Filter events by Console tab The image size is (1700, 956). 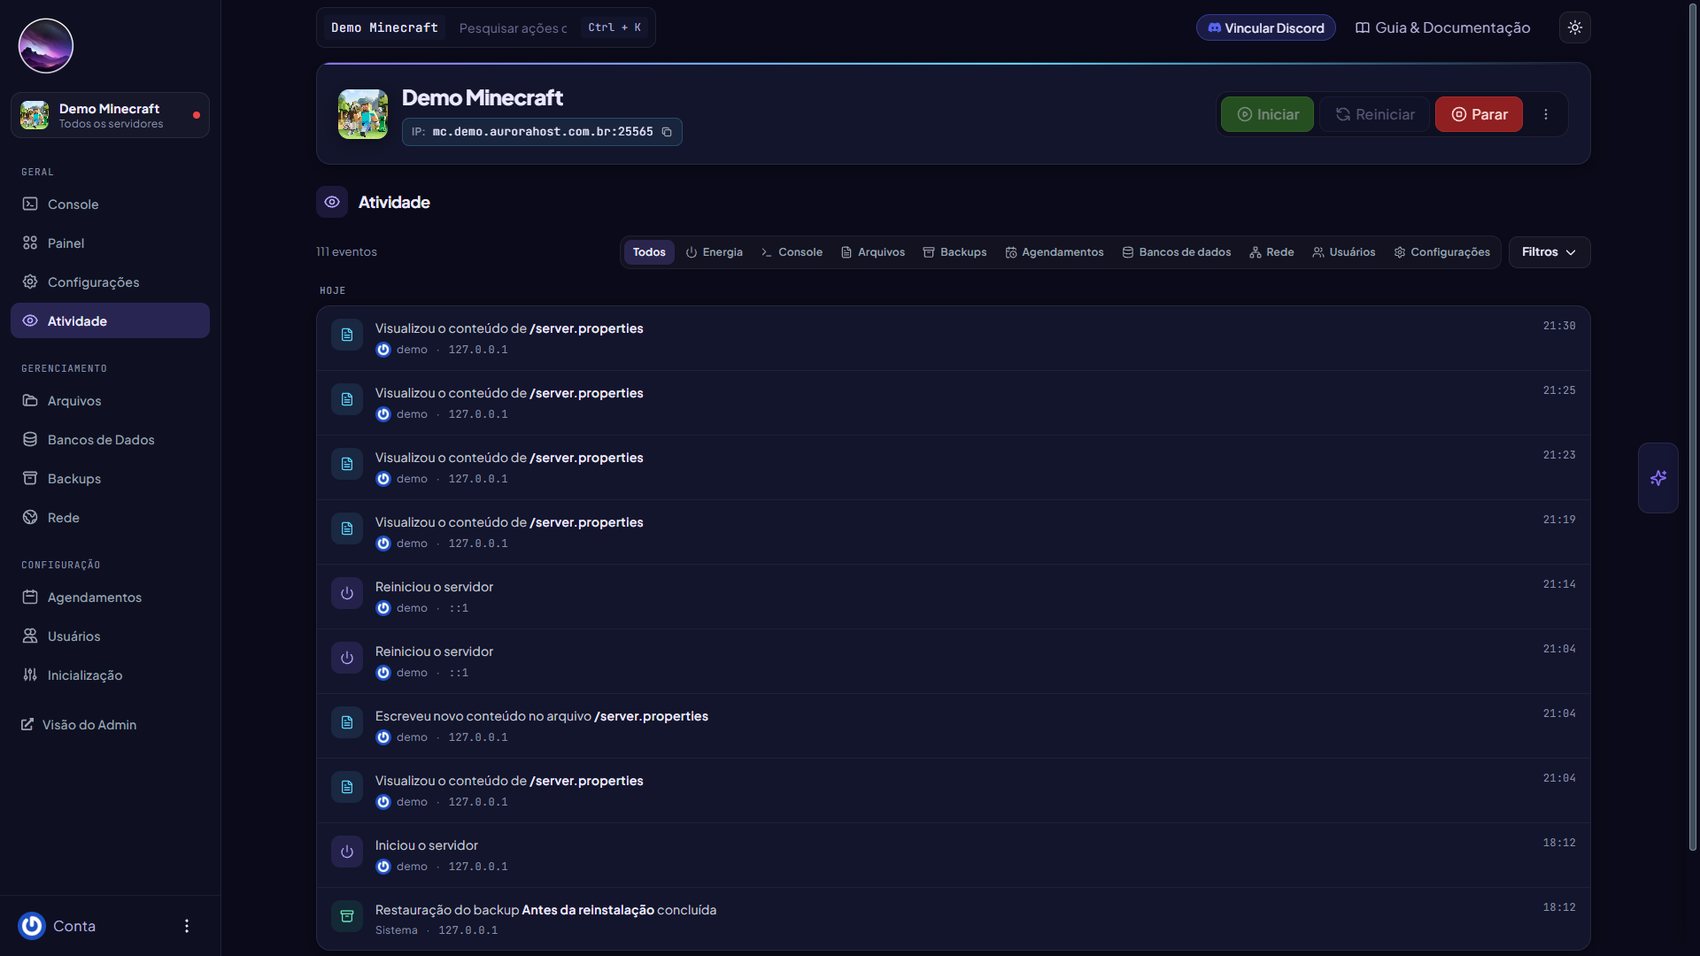click(x=792, y=252)
